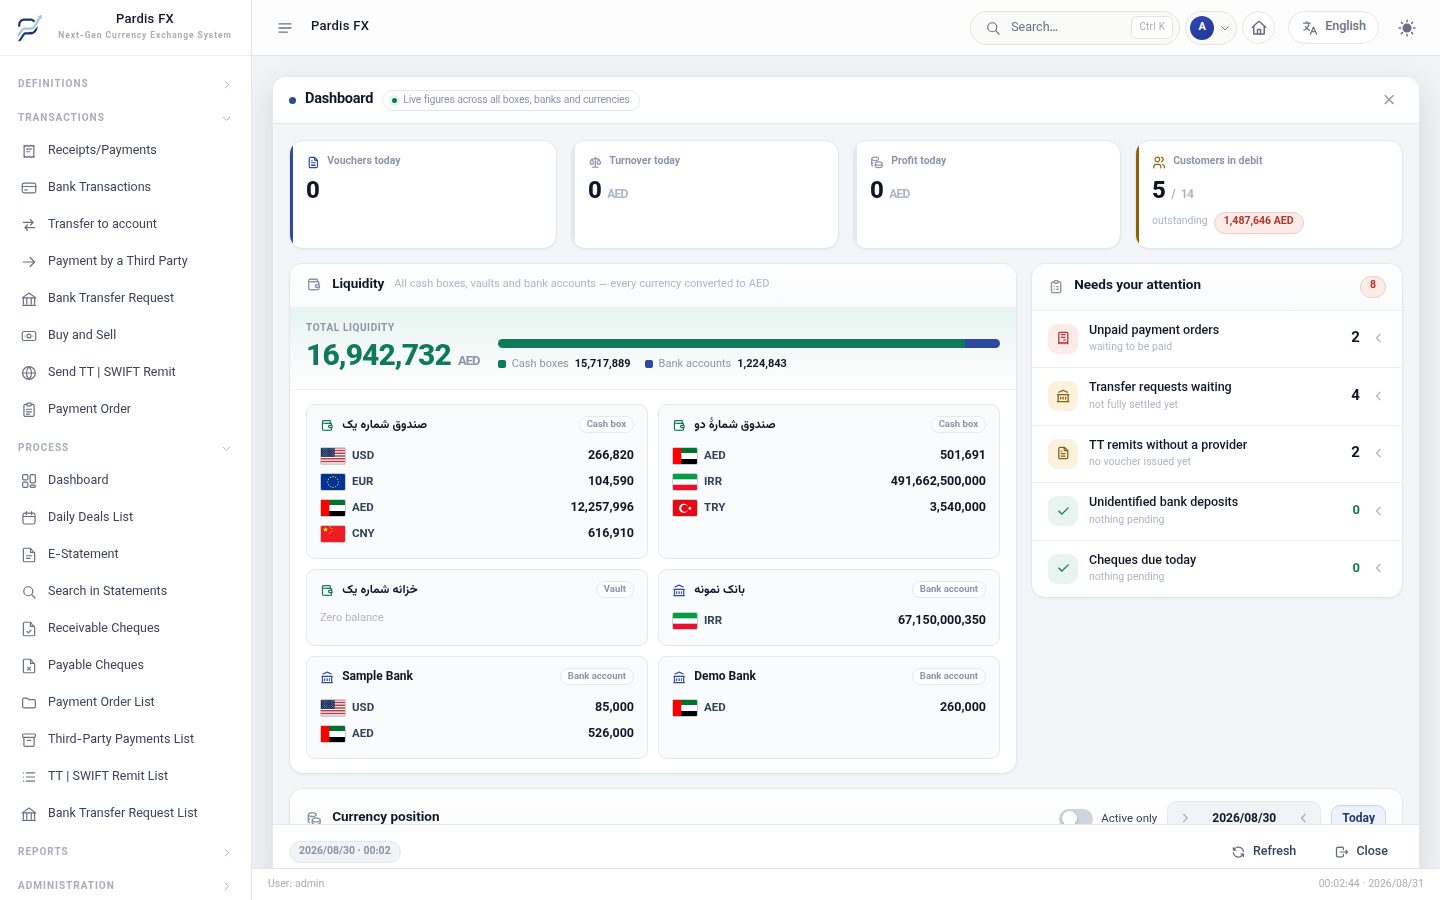Open TT remits without a provider
1440x900 pixels.
point(1217,454)
